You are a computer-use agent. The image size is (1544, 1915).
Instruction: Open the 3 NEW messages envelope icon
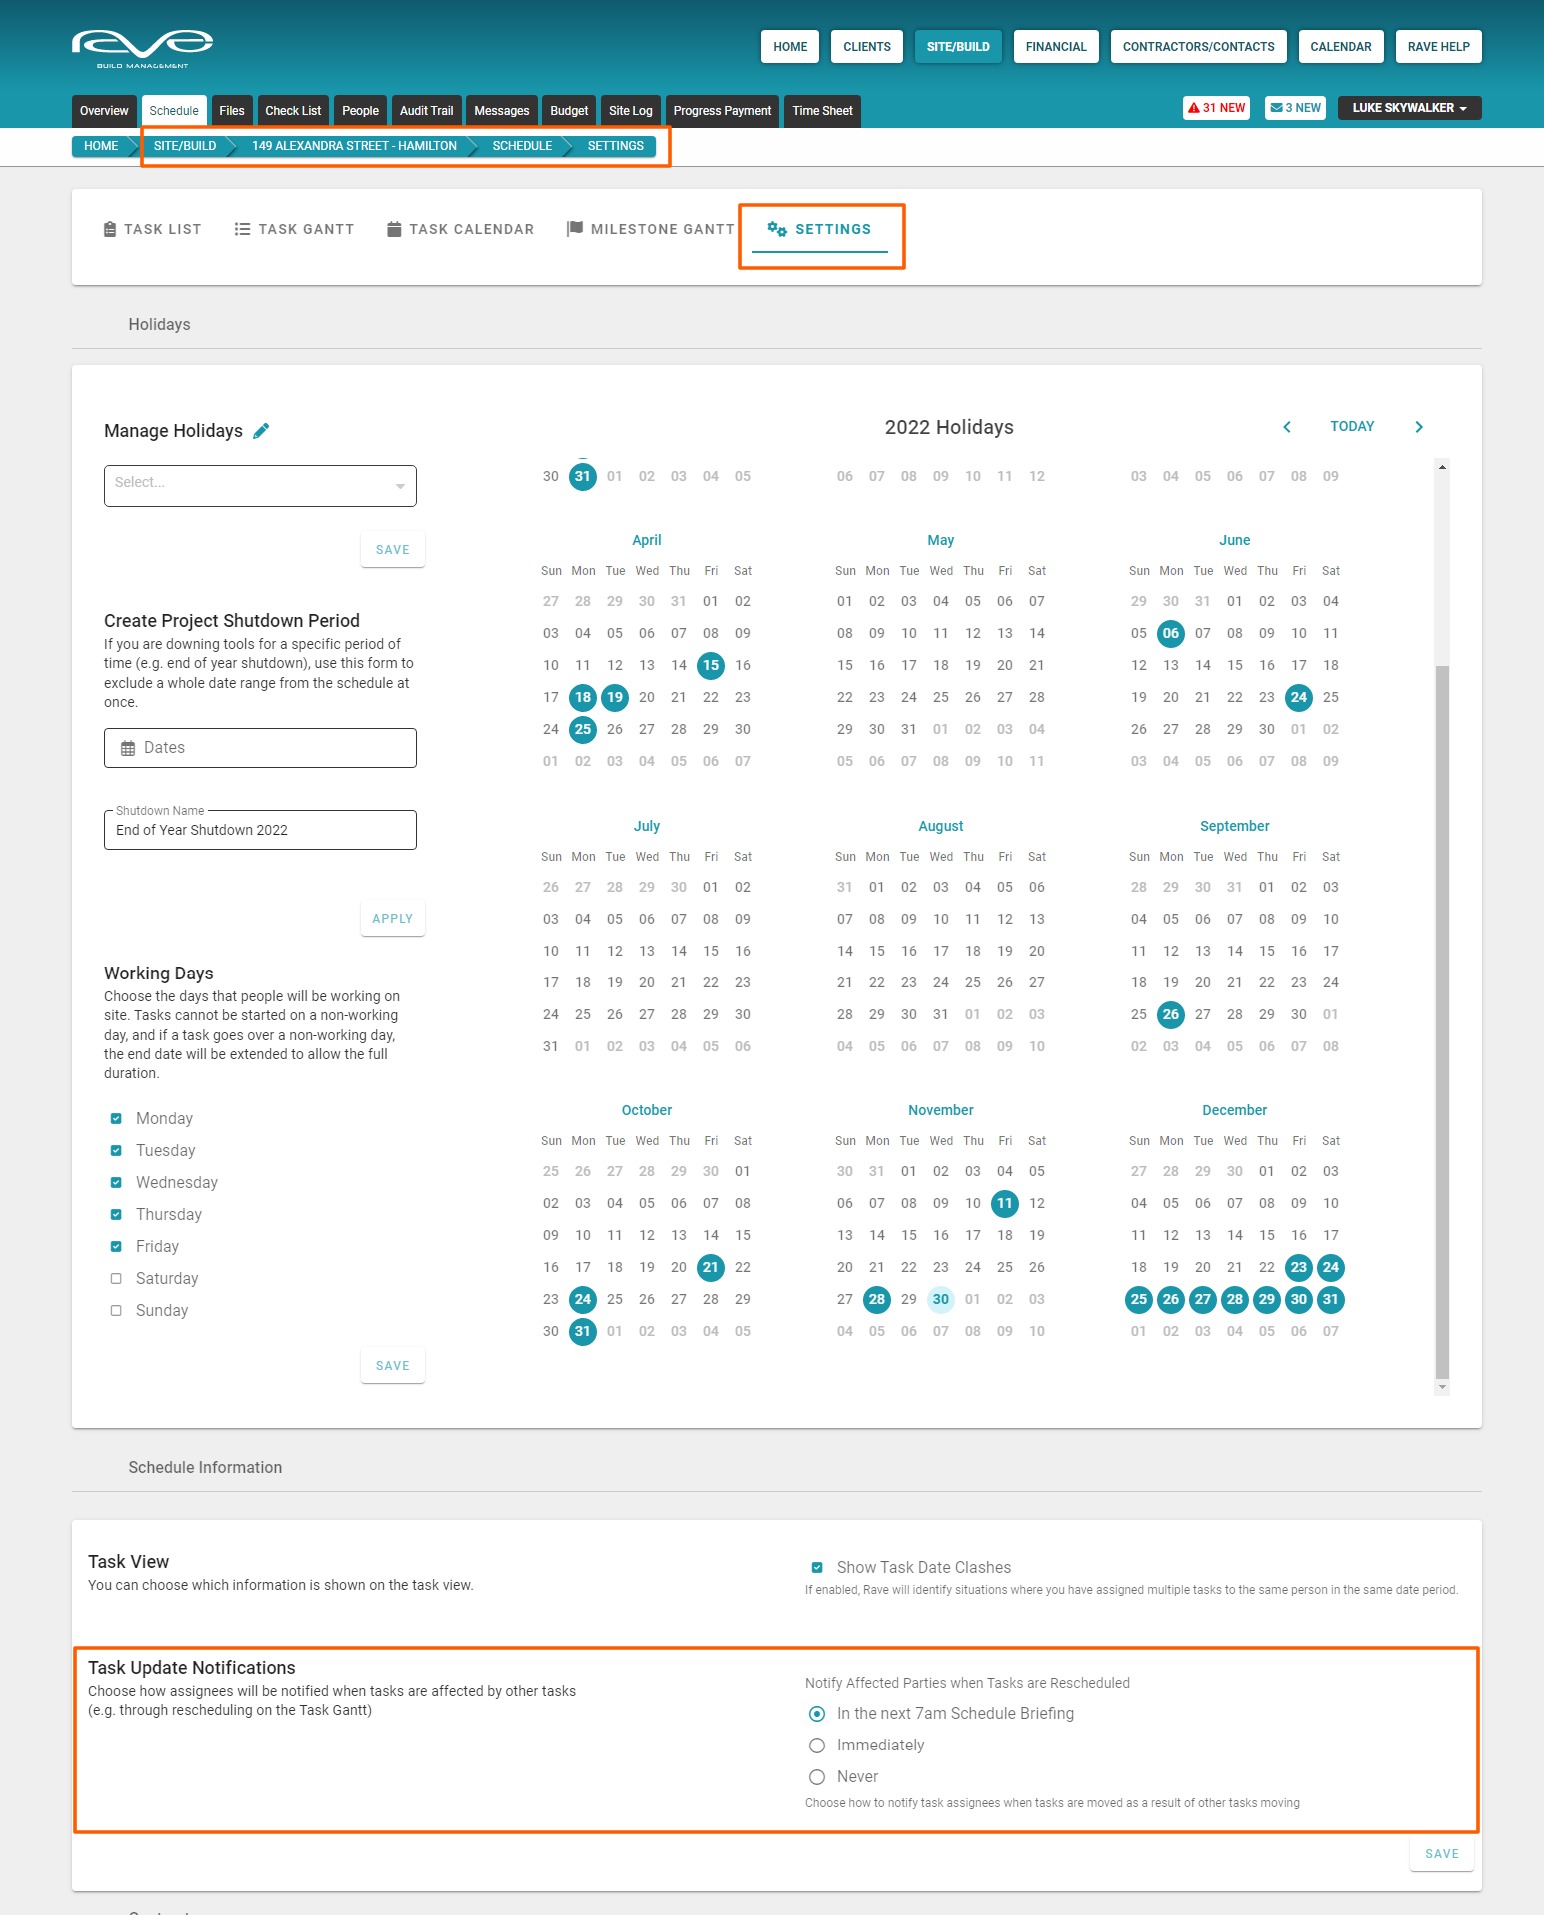pyautogui.click(x=1277, y=108)
